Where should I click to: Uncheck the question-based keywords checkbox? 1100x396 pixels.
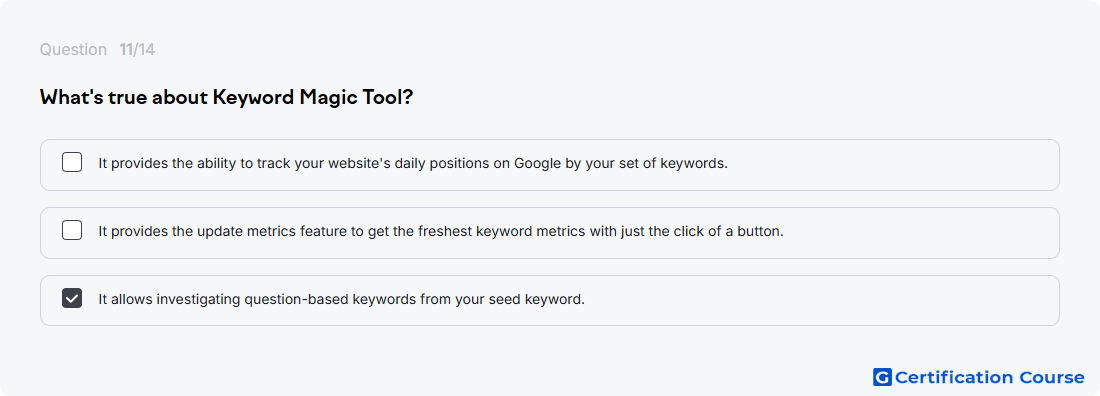point(72,298)
